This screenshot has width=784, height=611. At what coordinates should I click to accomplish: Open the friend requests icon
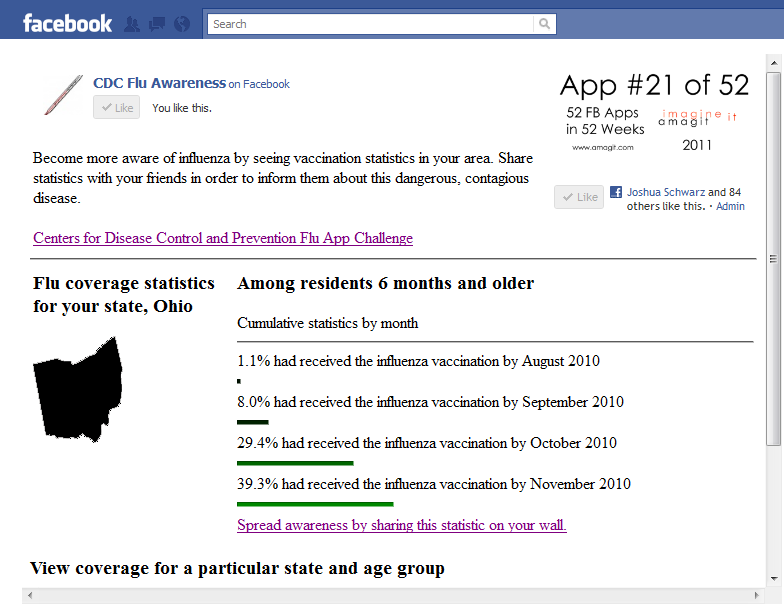(132, 24)
